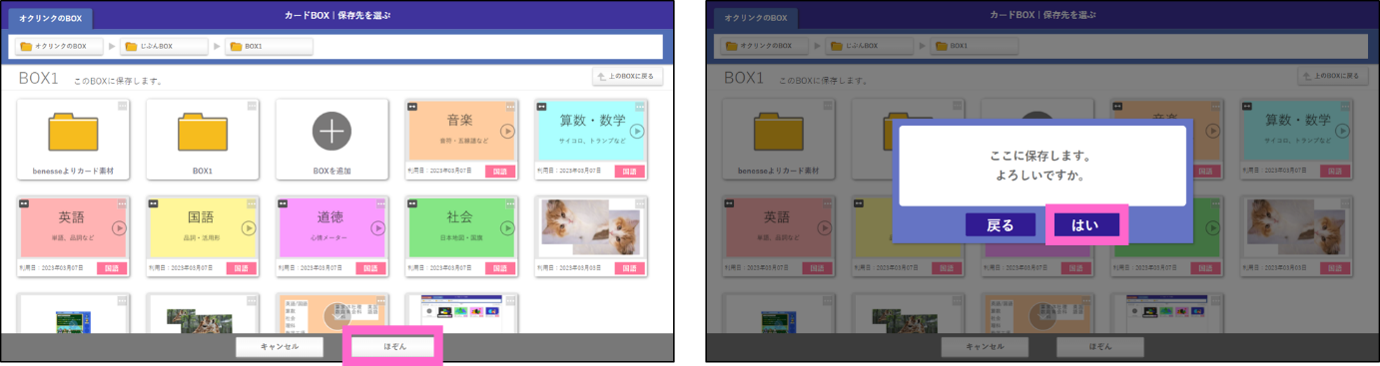Image resolution: width=1380 pixels, height=366 pixels.
Task: Click pink 国語 tag on 英語 card, left screenshot
Action: point(112,268)
